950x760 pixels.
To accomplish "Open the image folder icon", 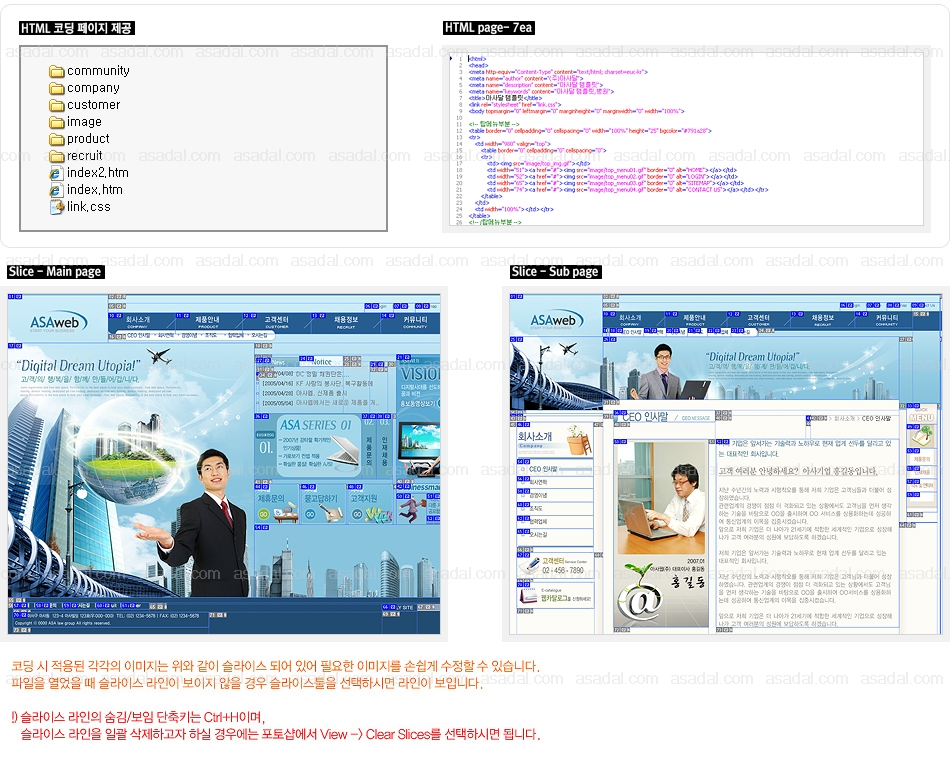I will (57, 122).
